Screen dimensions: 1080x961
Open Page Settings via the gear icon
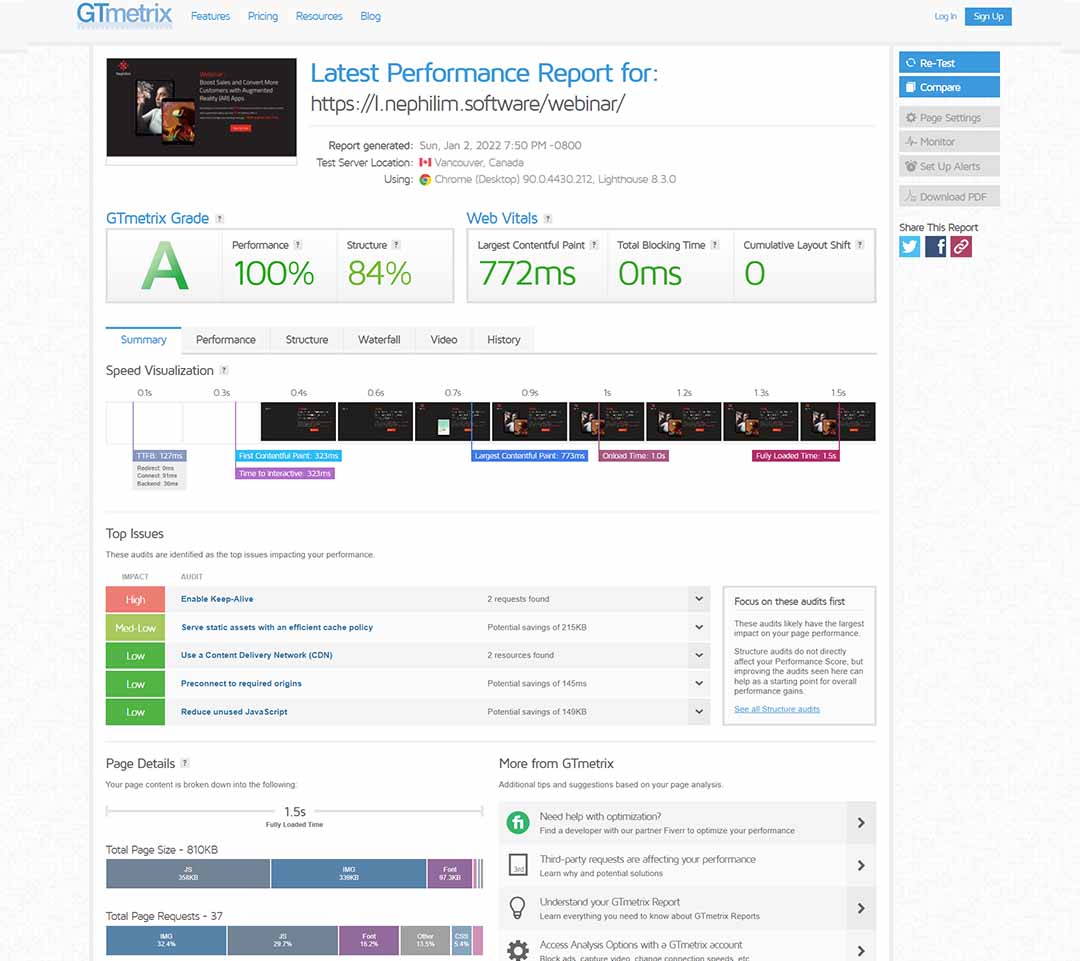tap(912, 117)
